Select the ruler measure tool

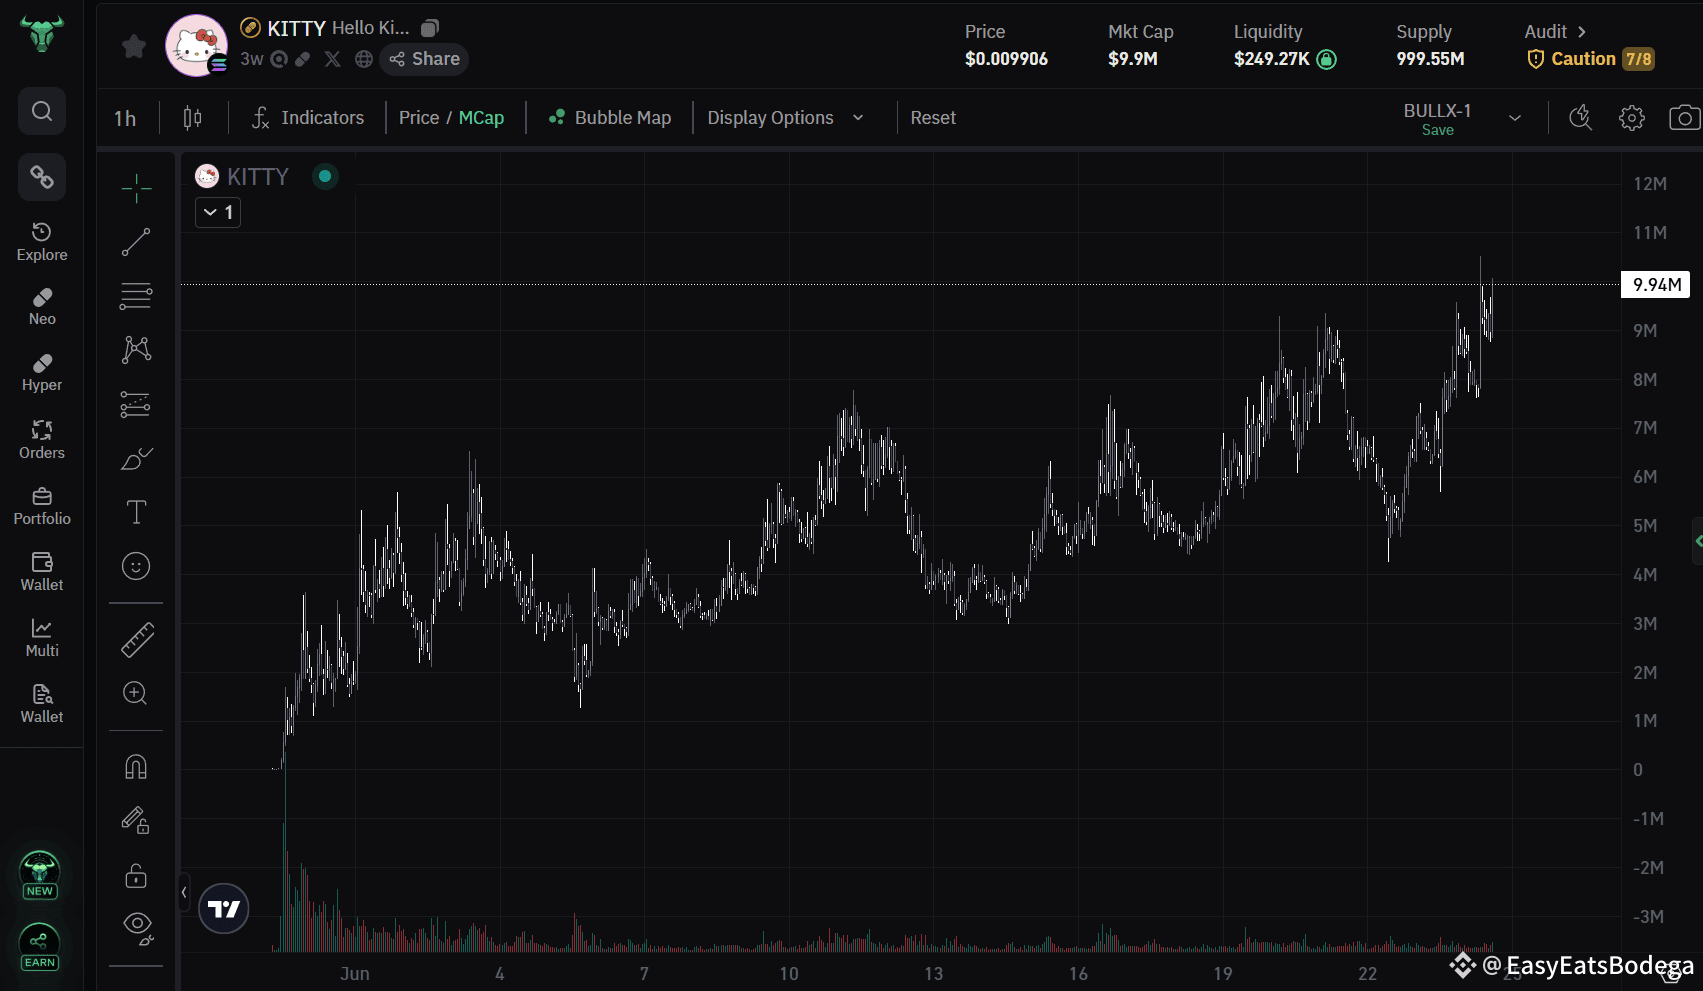136,640
